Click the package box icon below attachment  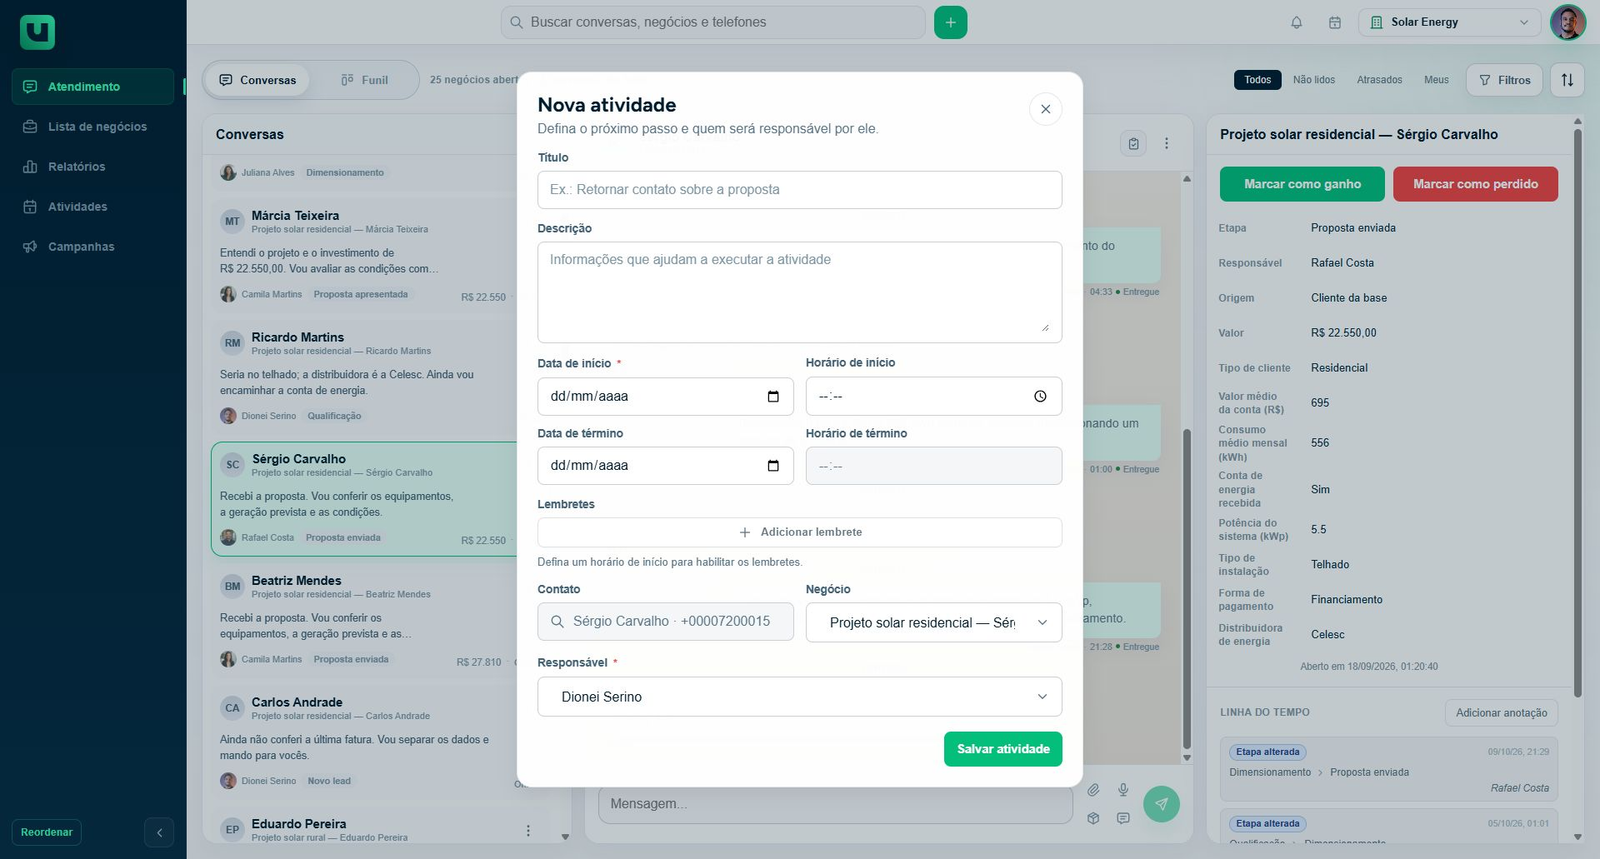[x=1093, y=818]
